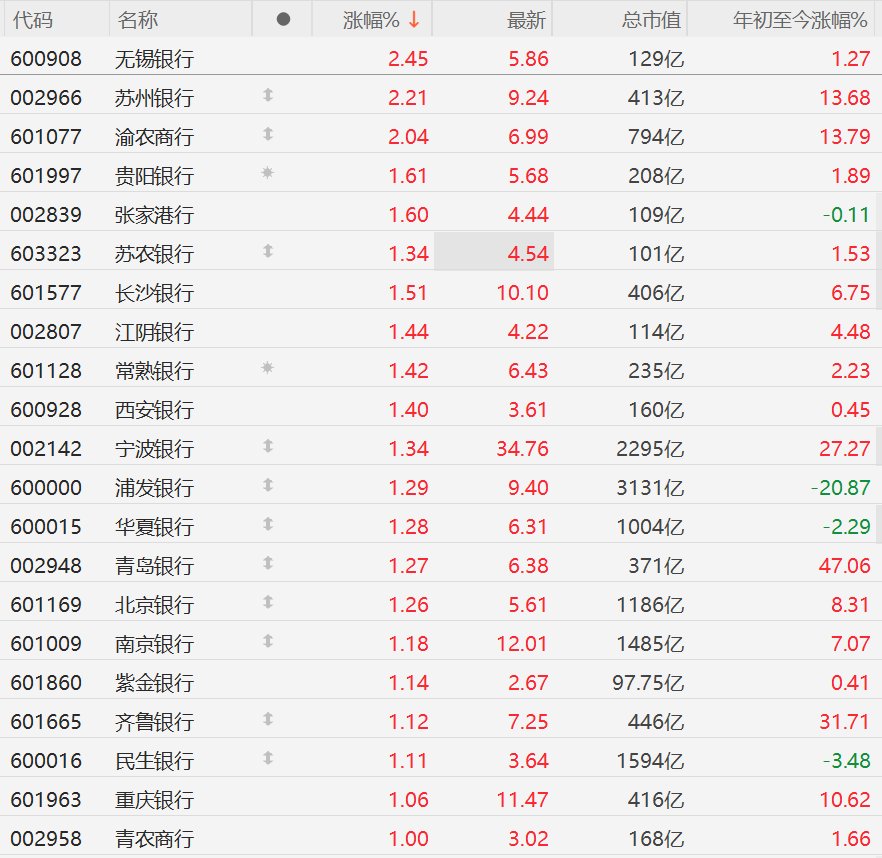Screen dimensions: 882x858
Task: Click the marker icon in 青岛银行 row
Action: (x=268, y=563)
